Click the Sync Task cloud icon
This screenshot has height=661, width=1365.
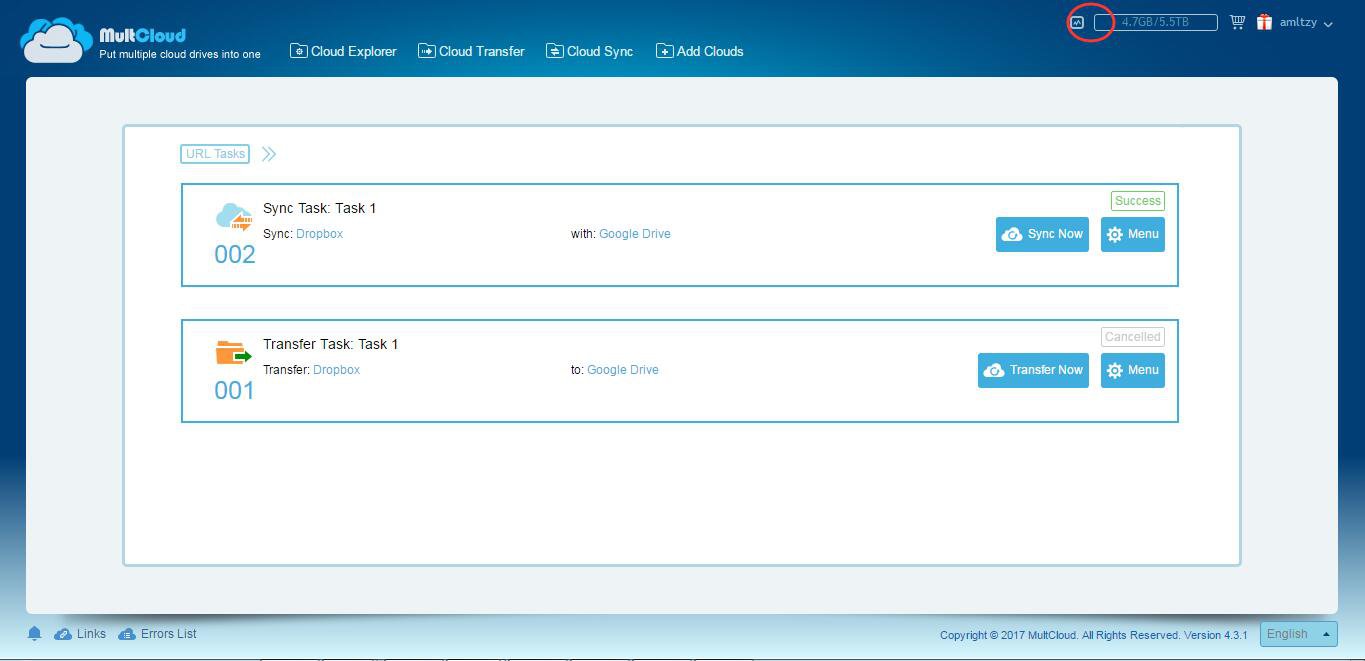(234, 217)
